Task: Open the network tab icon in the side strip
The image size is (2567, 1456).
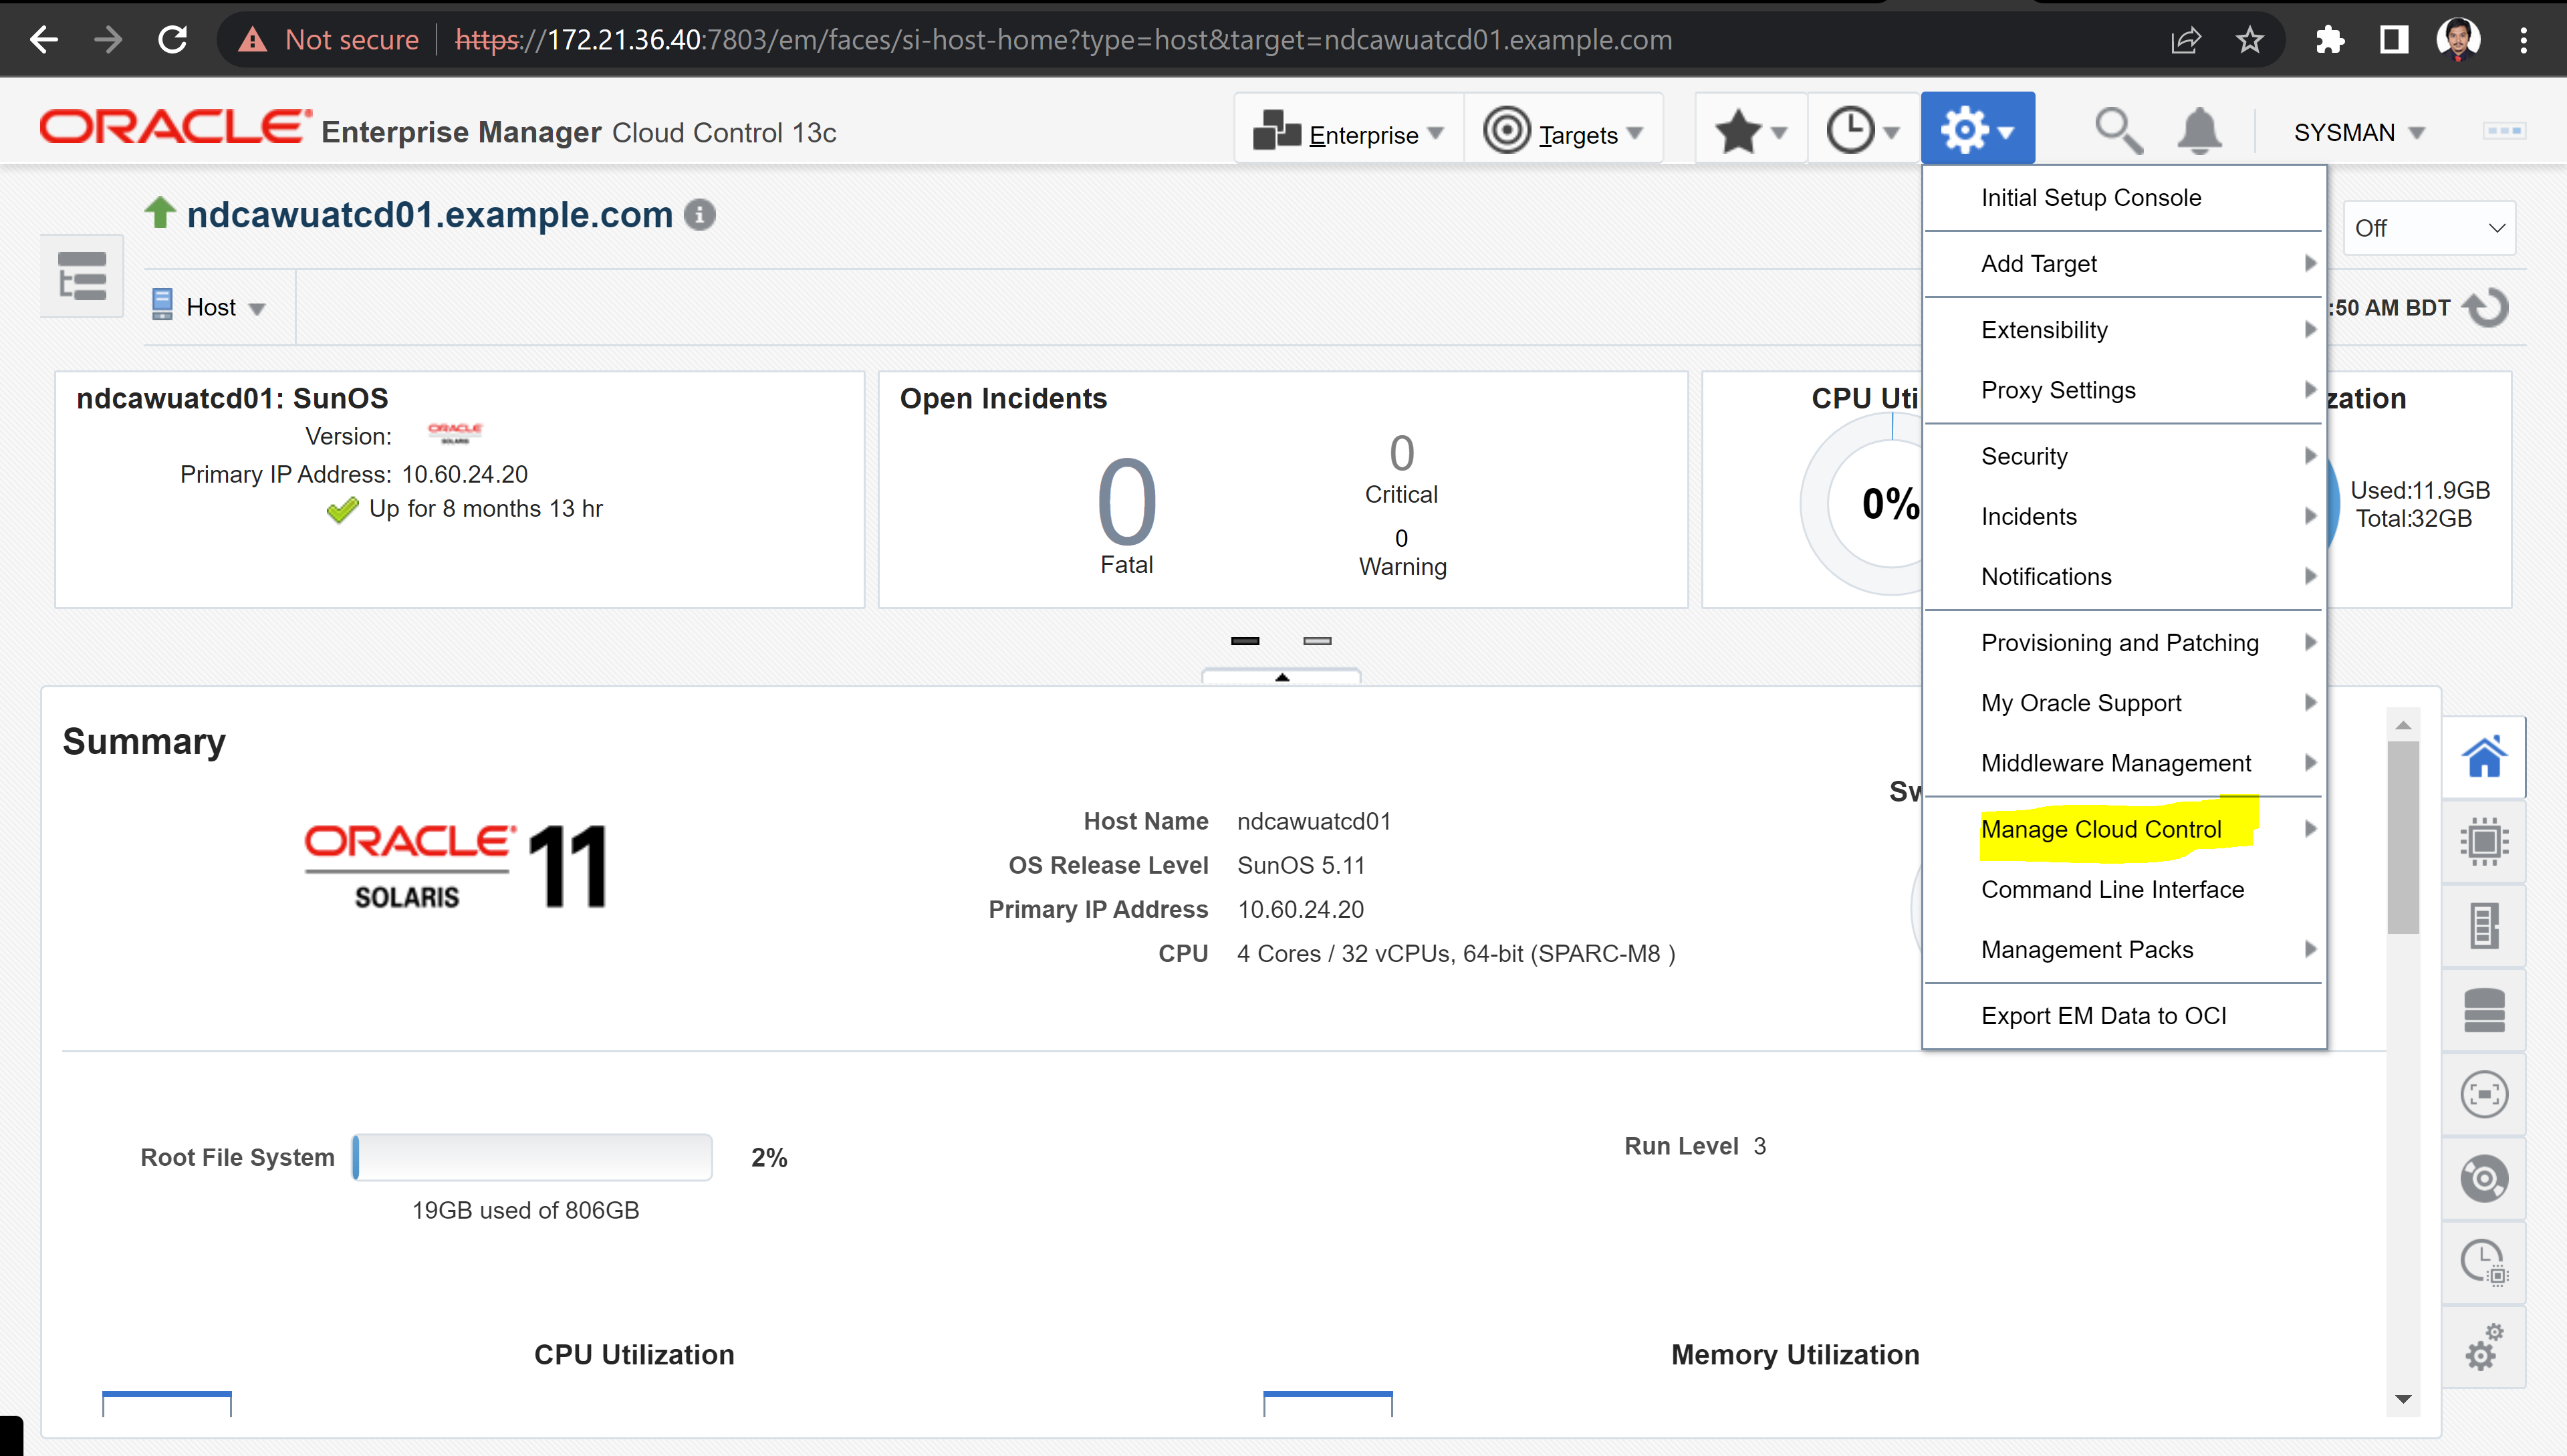Action: pos(2484,1094)
